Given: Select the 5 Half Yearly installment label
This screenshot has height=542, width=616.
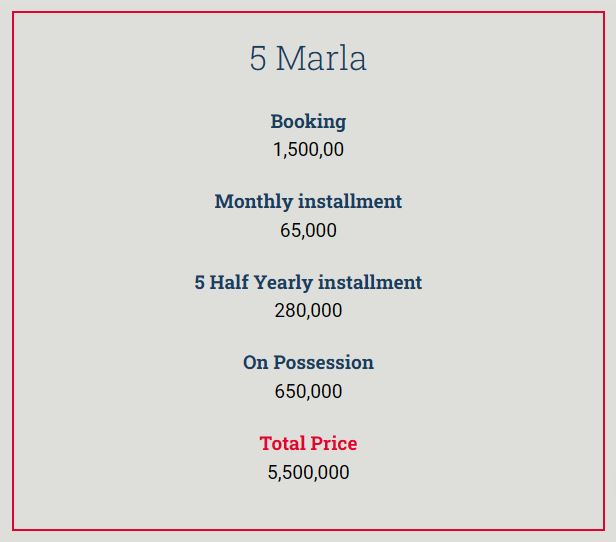Looking at the screenshot, I should [x=308, y=282].
